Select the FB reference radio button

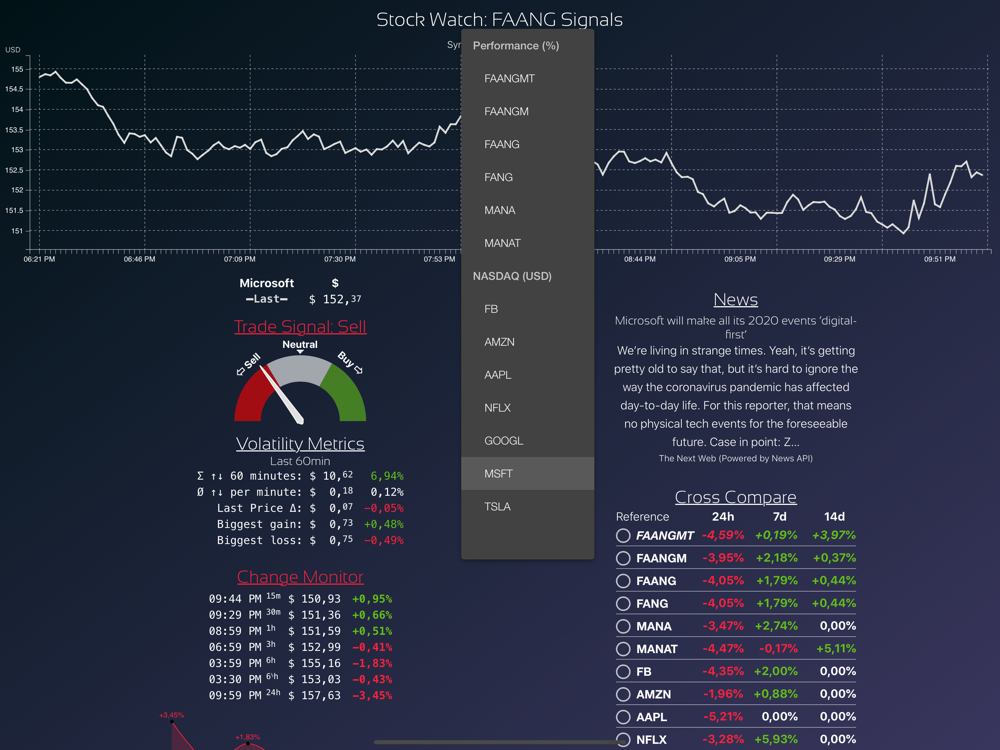coord(623,672)
